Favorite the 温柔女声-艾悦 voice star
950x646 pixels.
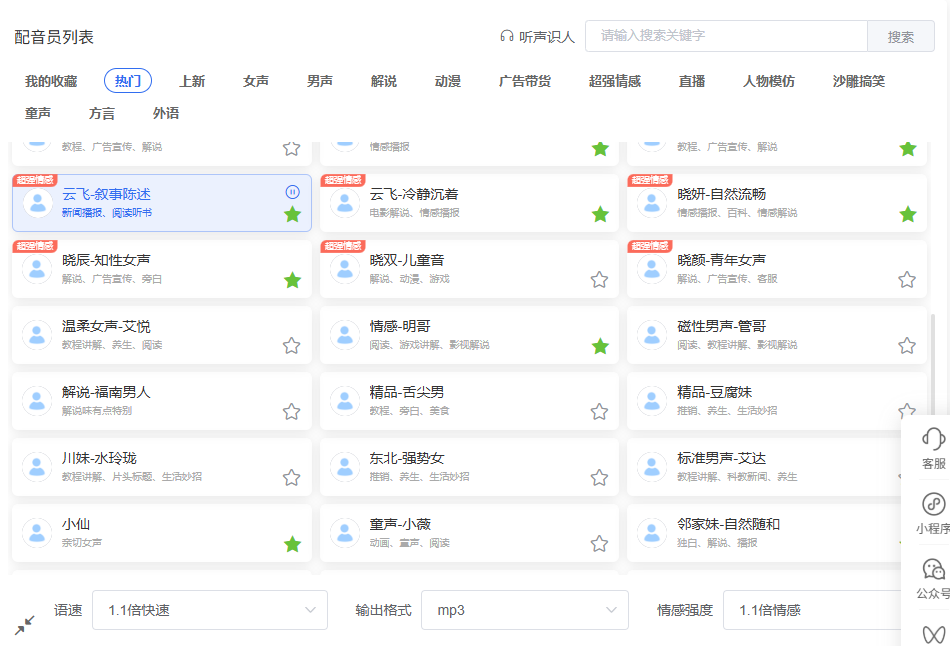pos(291,346)
